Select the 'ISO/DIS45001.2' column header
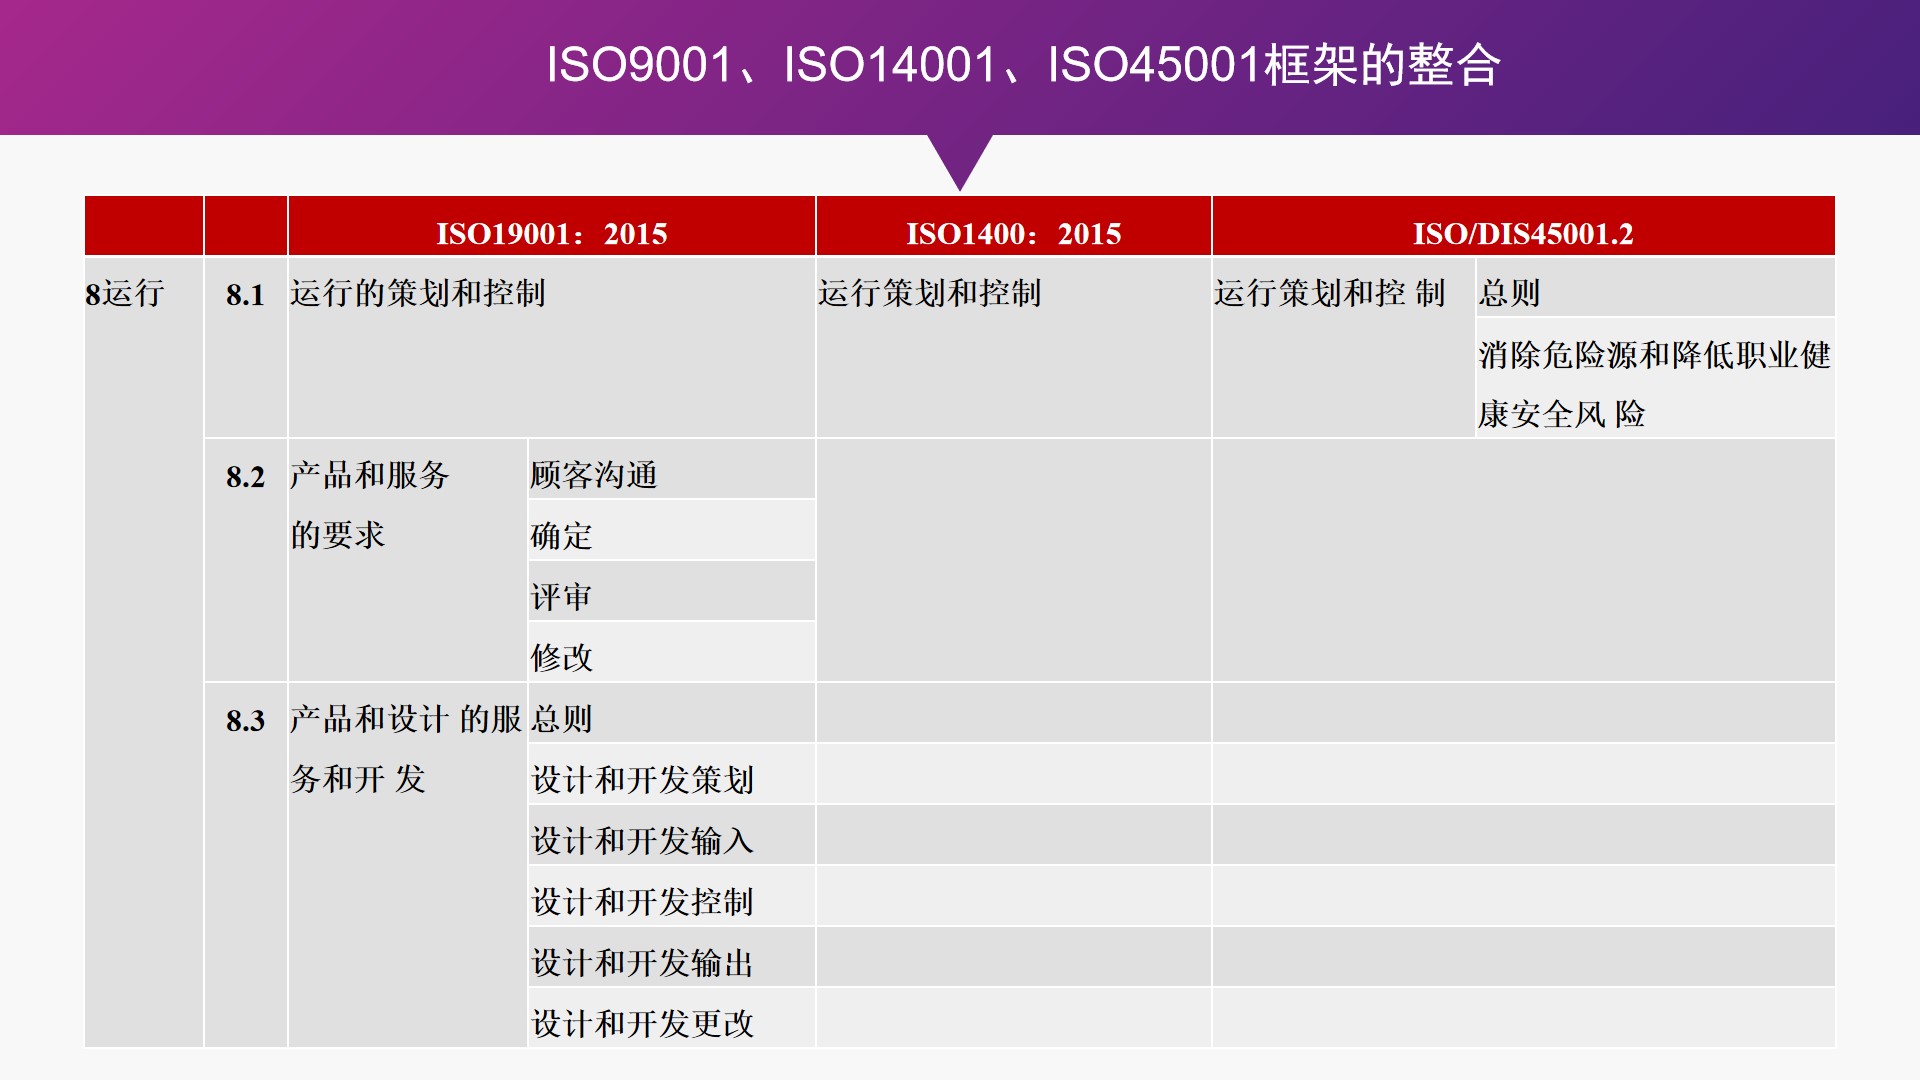Image resolution: width=1920 pixels, height=1080 pixels. [x=1524, y=227]
